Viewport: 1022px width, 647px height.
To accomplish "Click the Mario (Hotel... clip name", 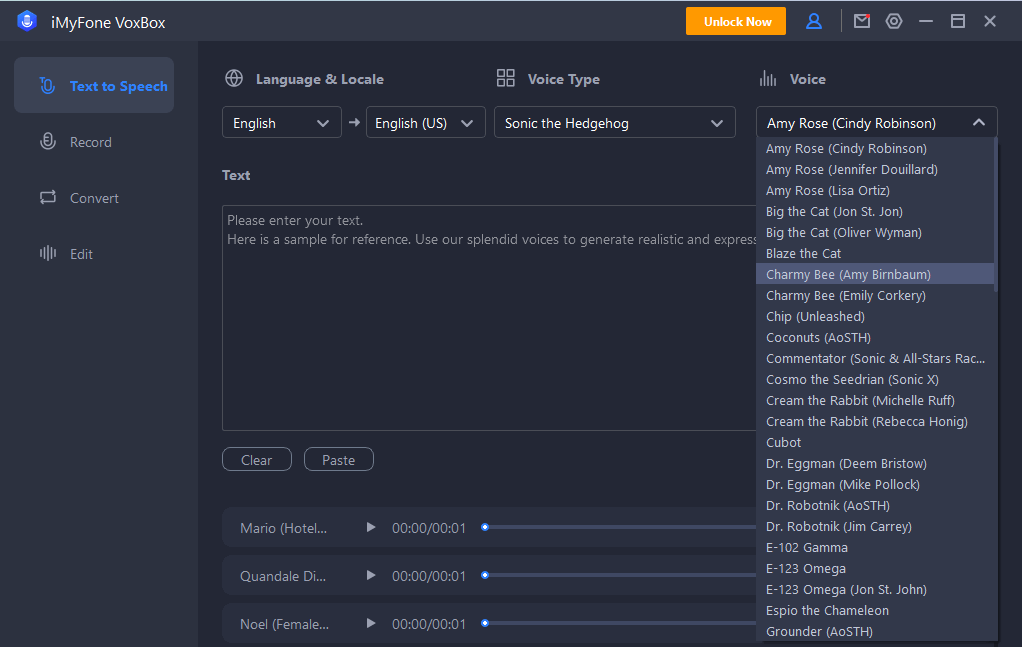I will [x=284, y=528].
